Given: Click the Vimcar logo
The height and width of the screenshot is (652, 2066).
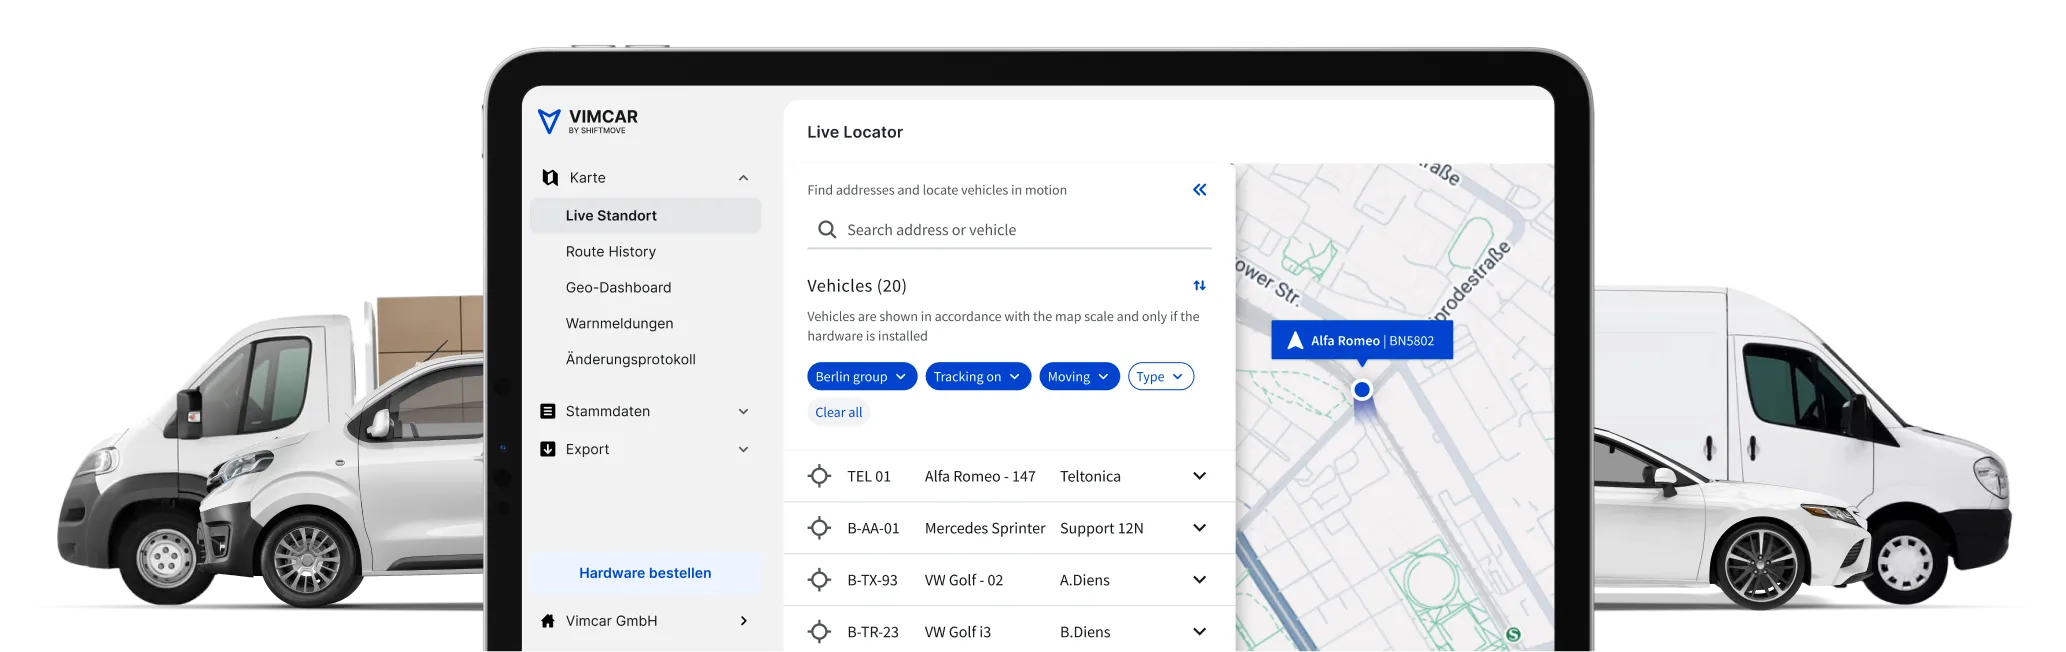Looking at the screenshot, I should pyautogui.click(x=587, y=121).
